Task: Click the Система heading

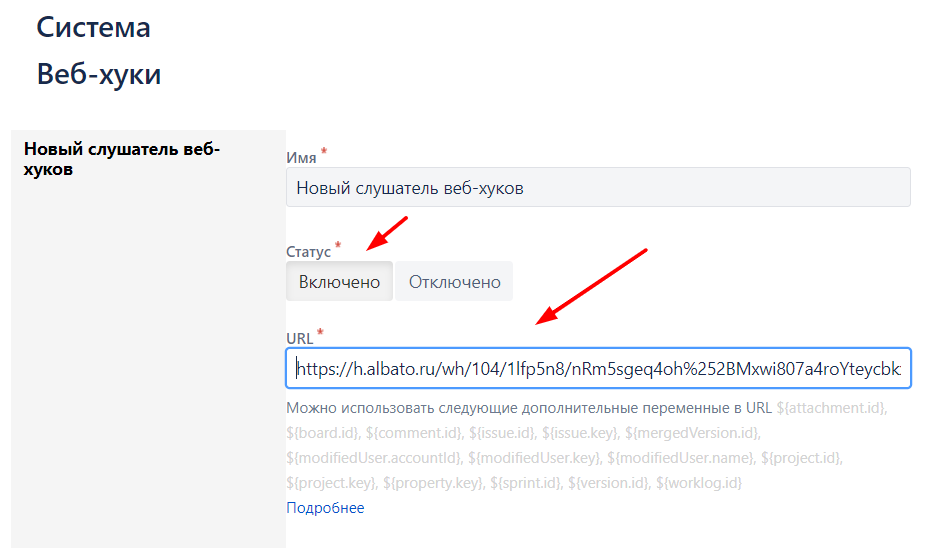Action: (93, 27)
